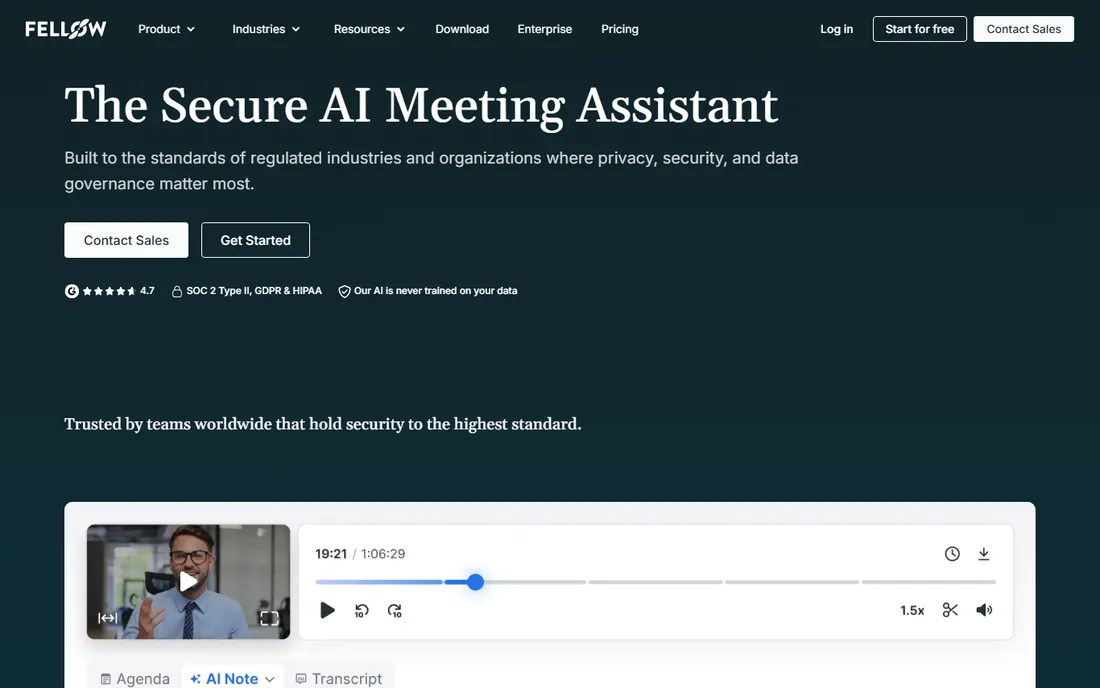The image size is (1100, 688).
Task: Click Contact Sales in the header
Action: (1024, 29)
